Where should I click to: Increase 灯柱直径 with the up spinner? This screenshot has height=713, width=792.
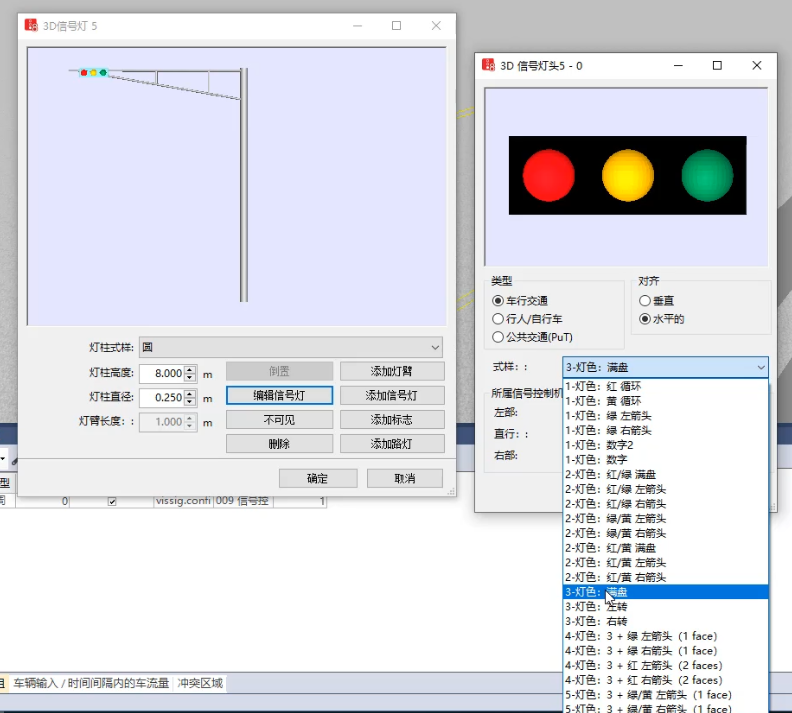[190, 394]
